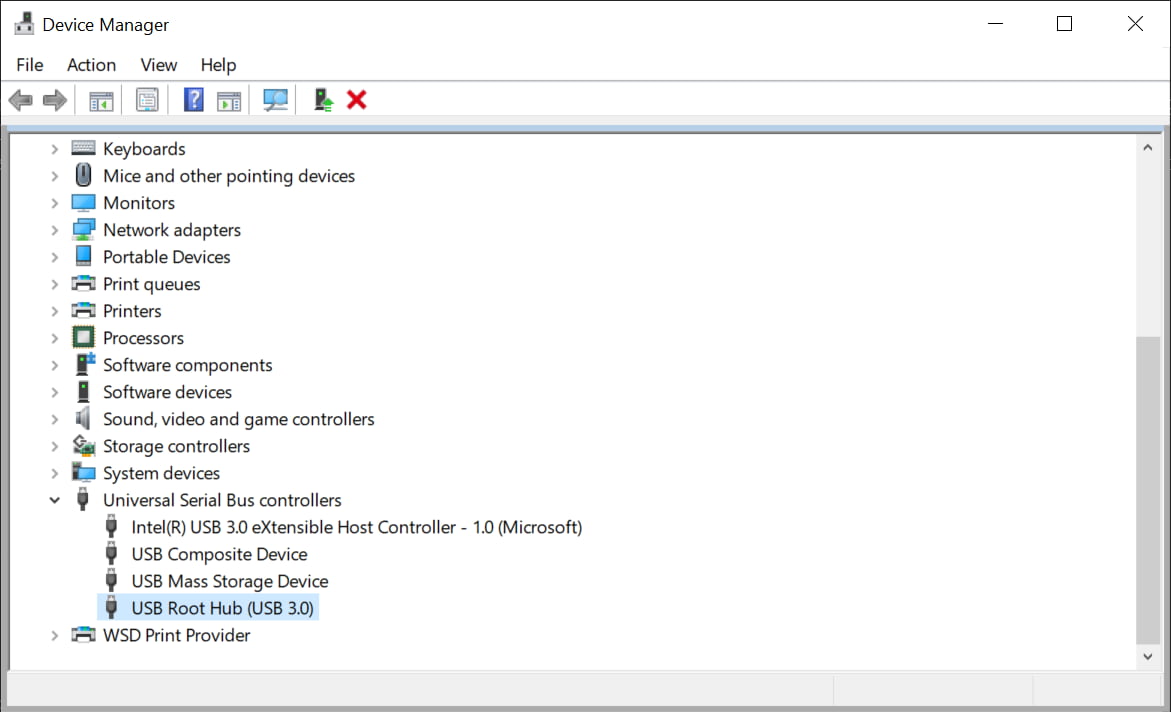Open Properties from the toolbar icon
This screenshot has height=712, width=1171.
click(x=147, y=99)
